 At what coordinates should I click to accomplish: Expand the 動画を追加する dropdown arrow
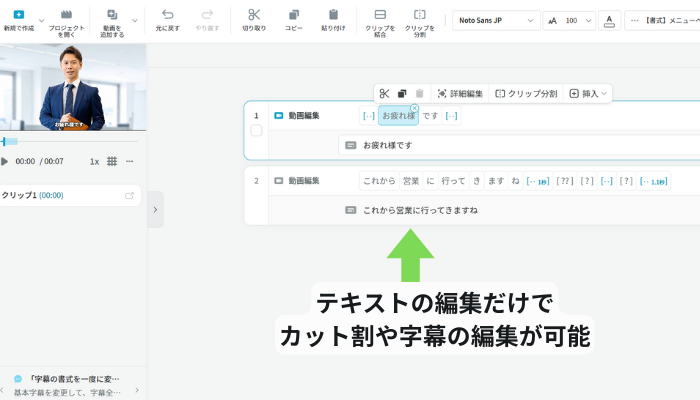click(135, 21)
